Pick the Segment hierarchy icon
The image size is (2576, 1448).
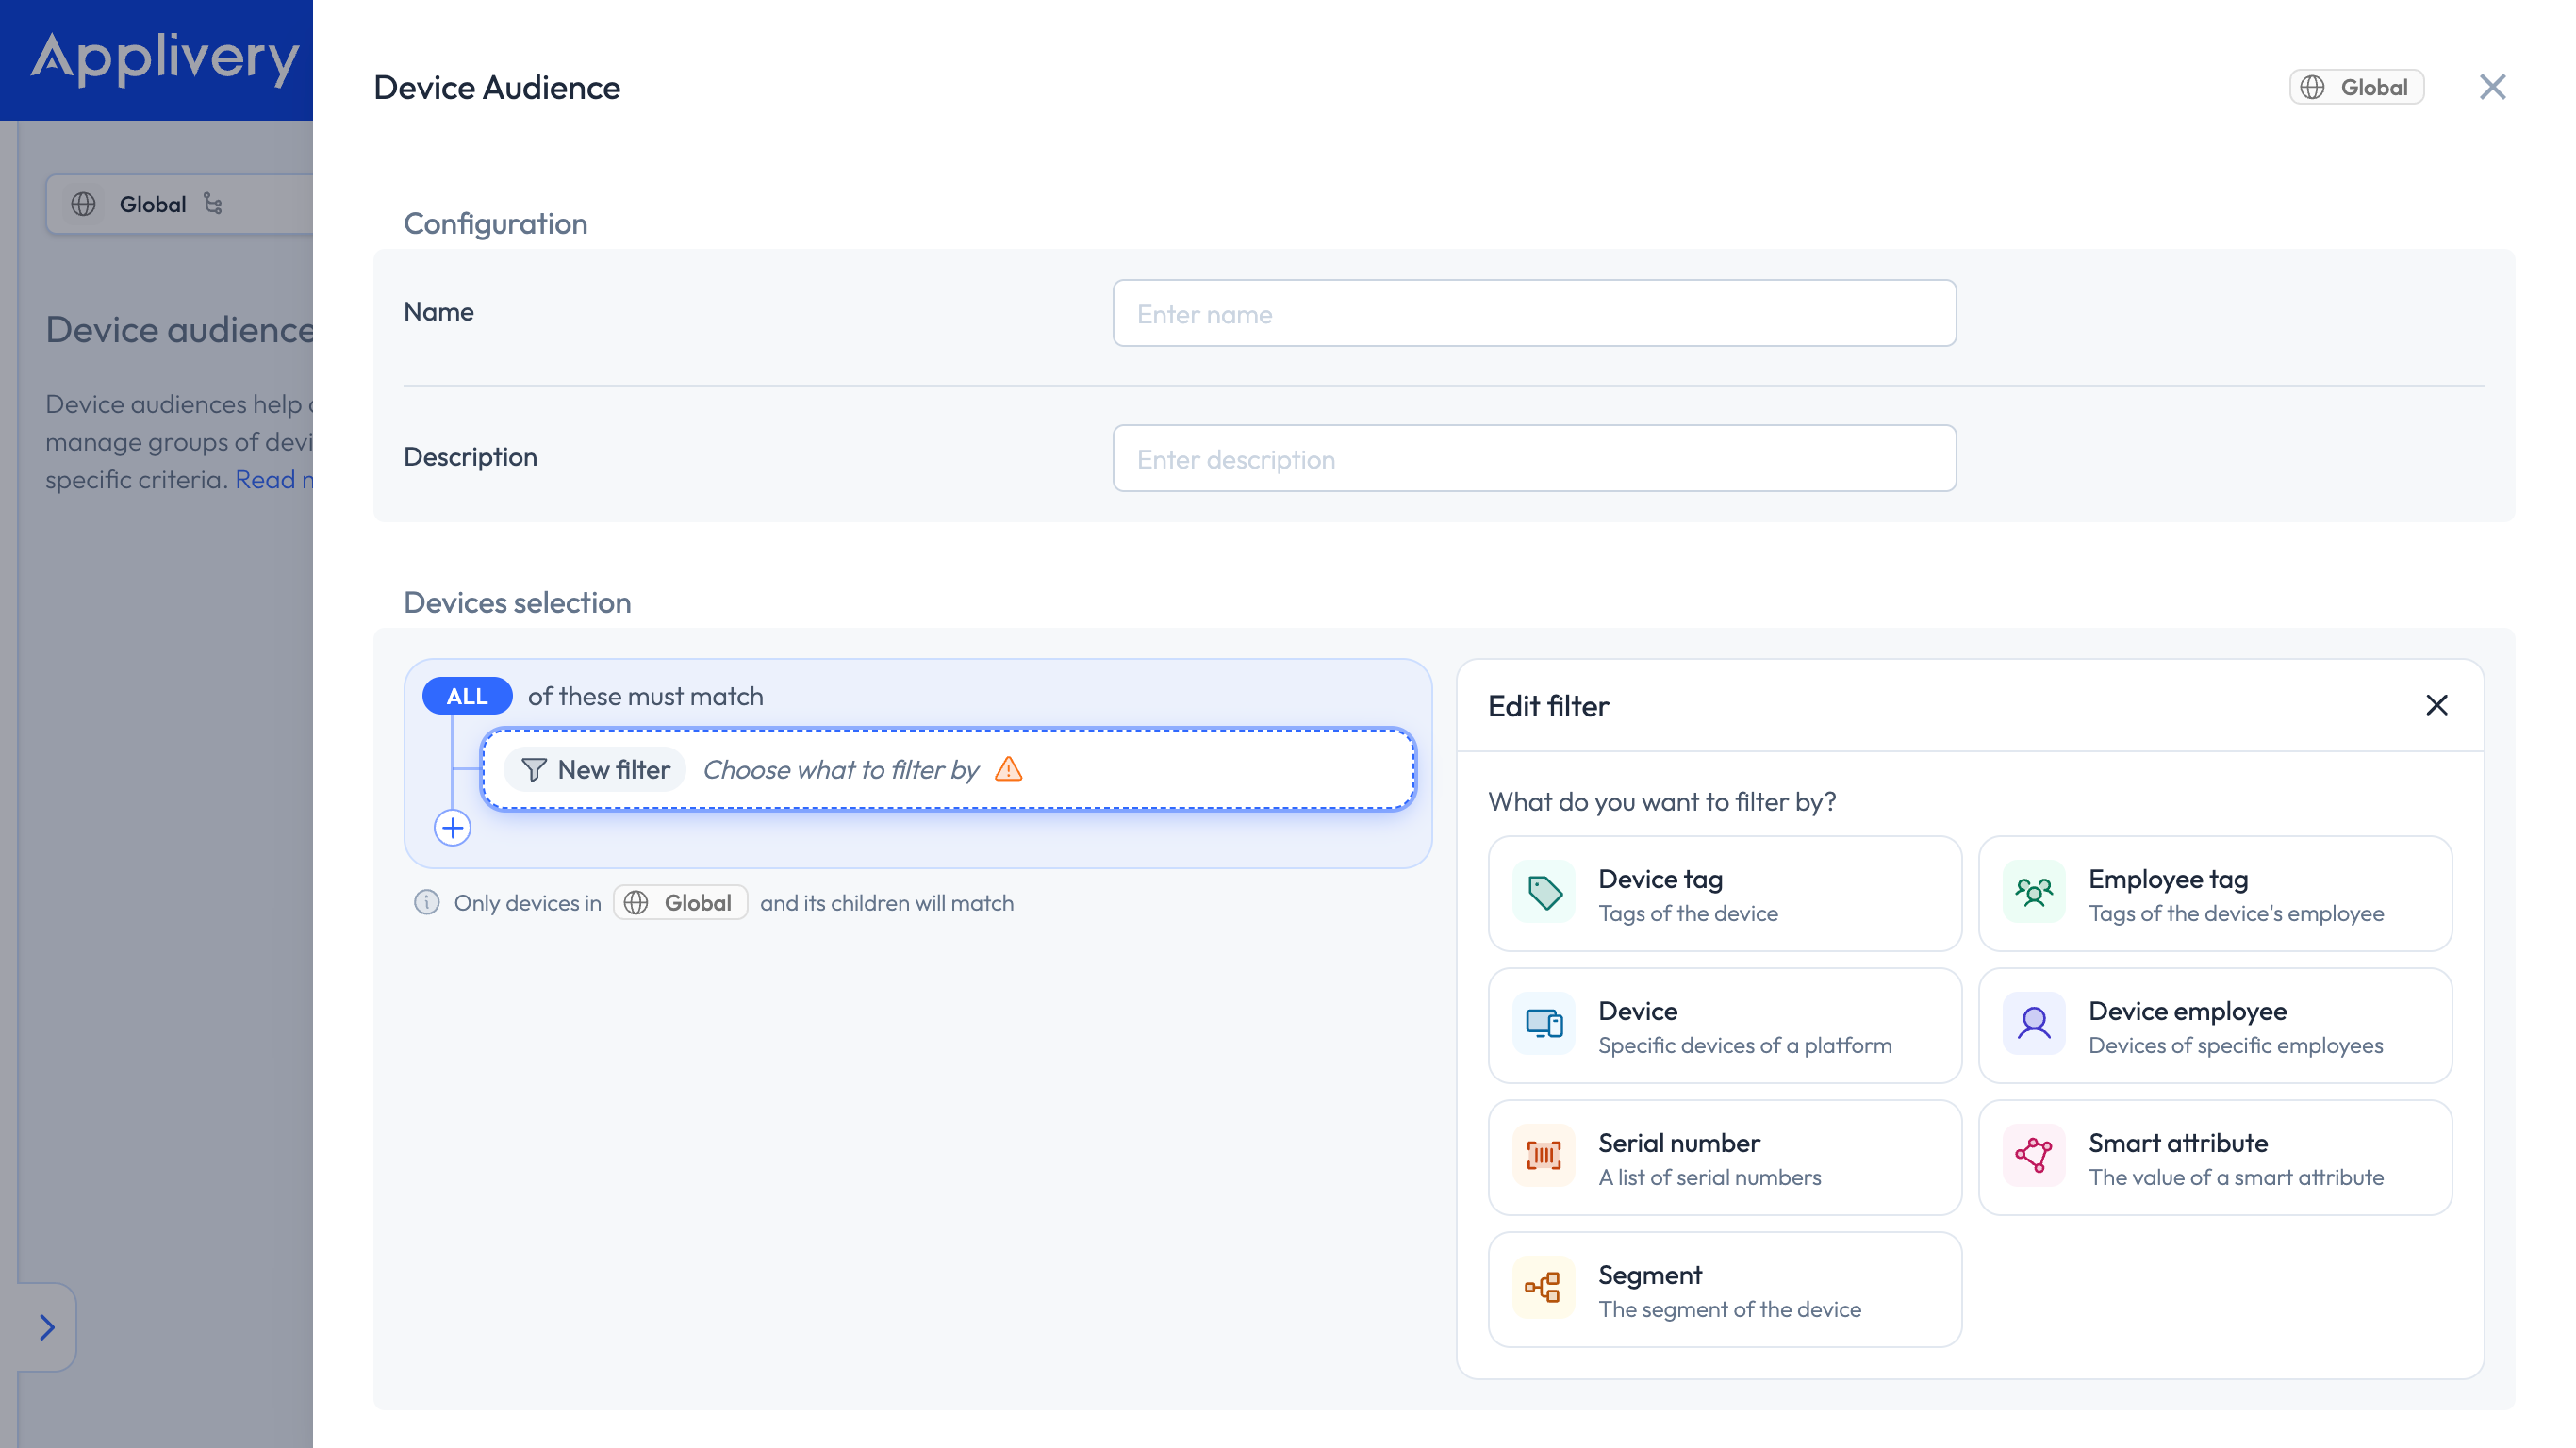point(1544,1288)
